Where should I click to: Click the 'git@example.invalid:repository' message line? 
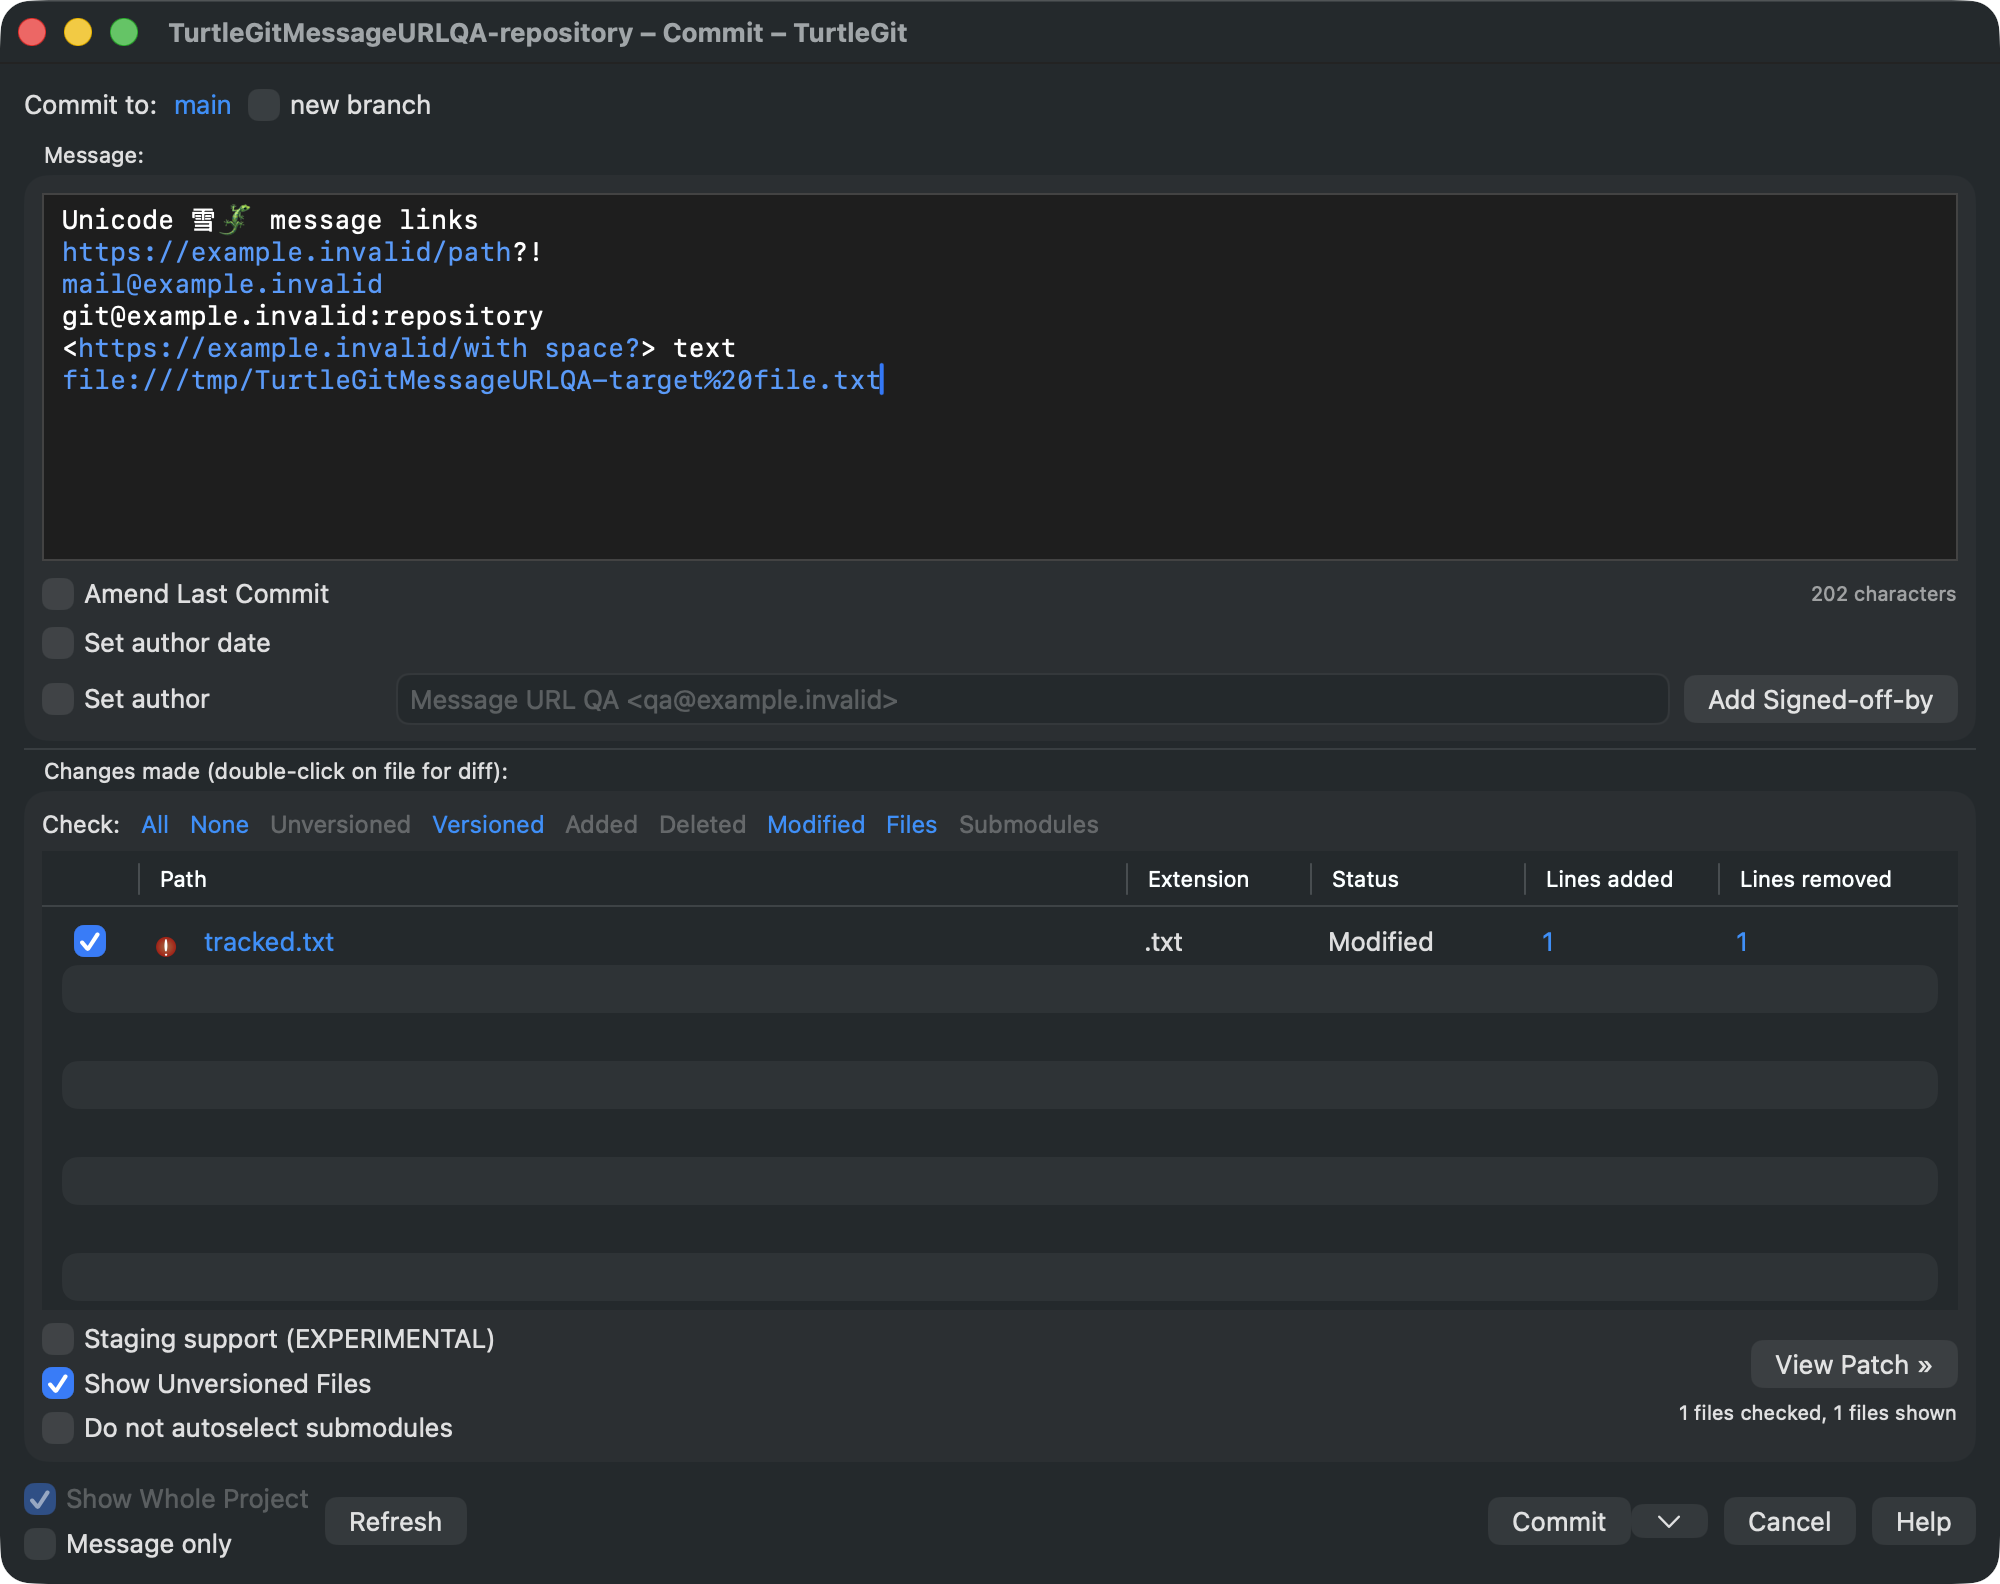[x=302, y=316]
